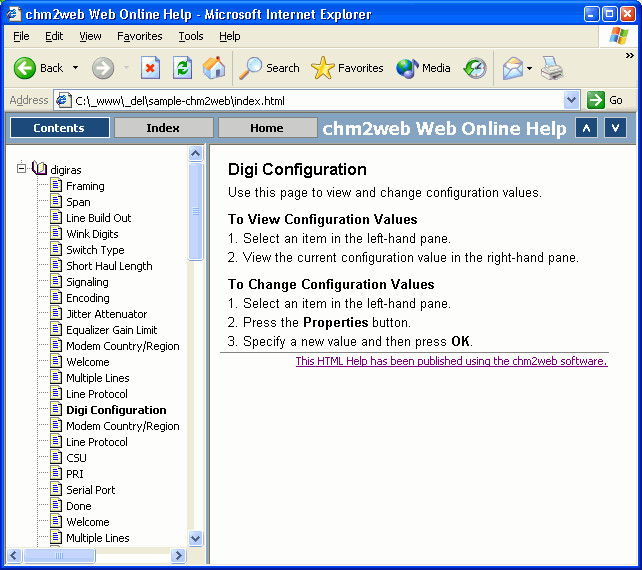
Task: Open the Switch Type topic
Action: click(x=95, y=250)
